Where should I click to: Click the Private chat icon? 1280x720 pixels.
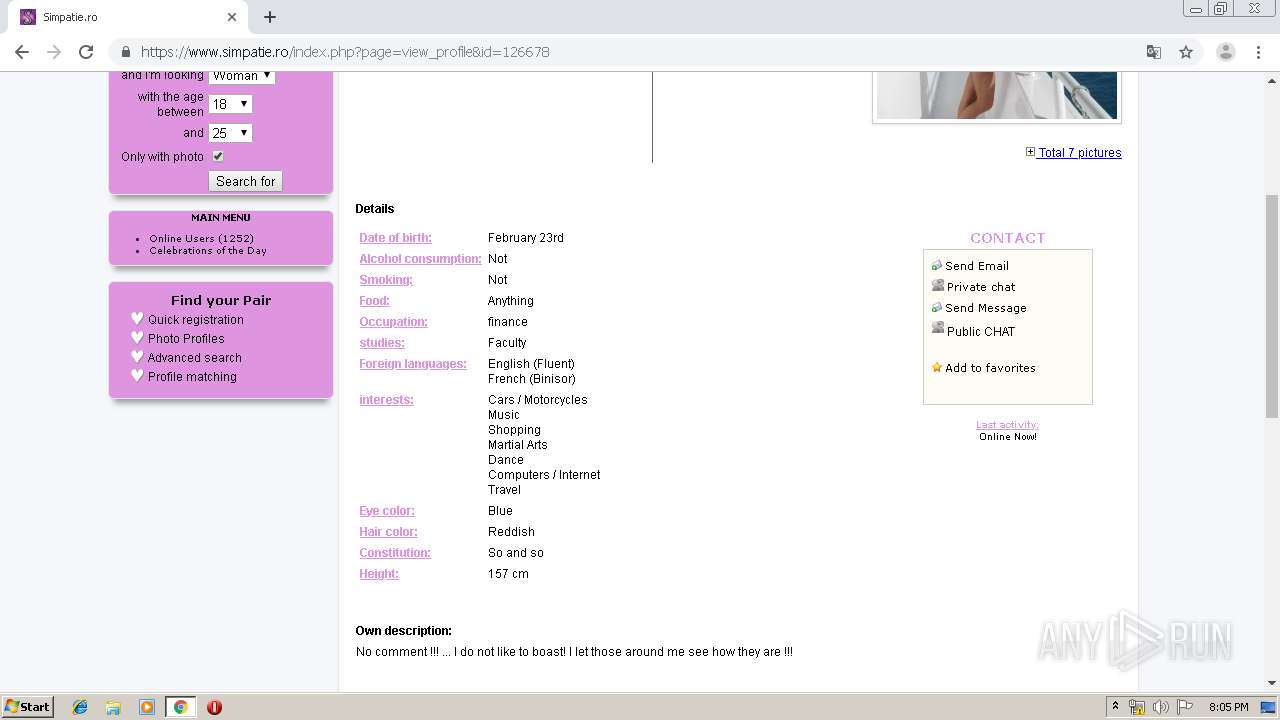(x=938, y=286)
